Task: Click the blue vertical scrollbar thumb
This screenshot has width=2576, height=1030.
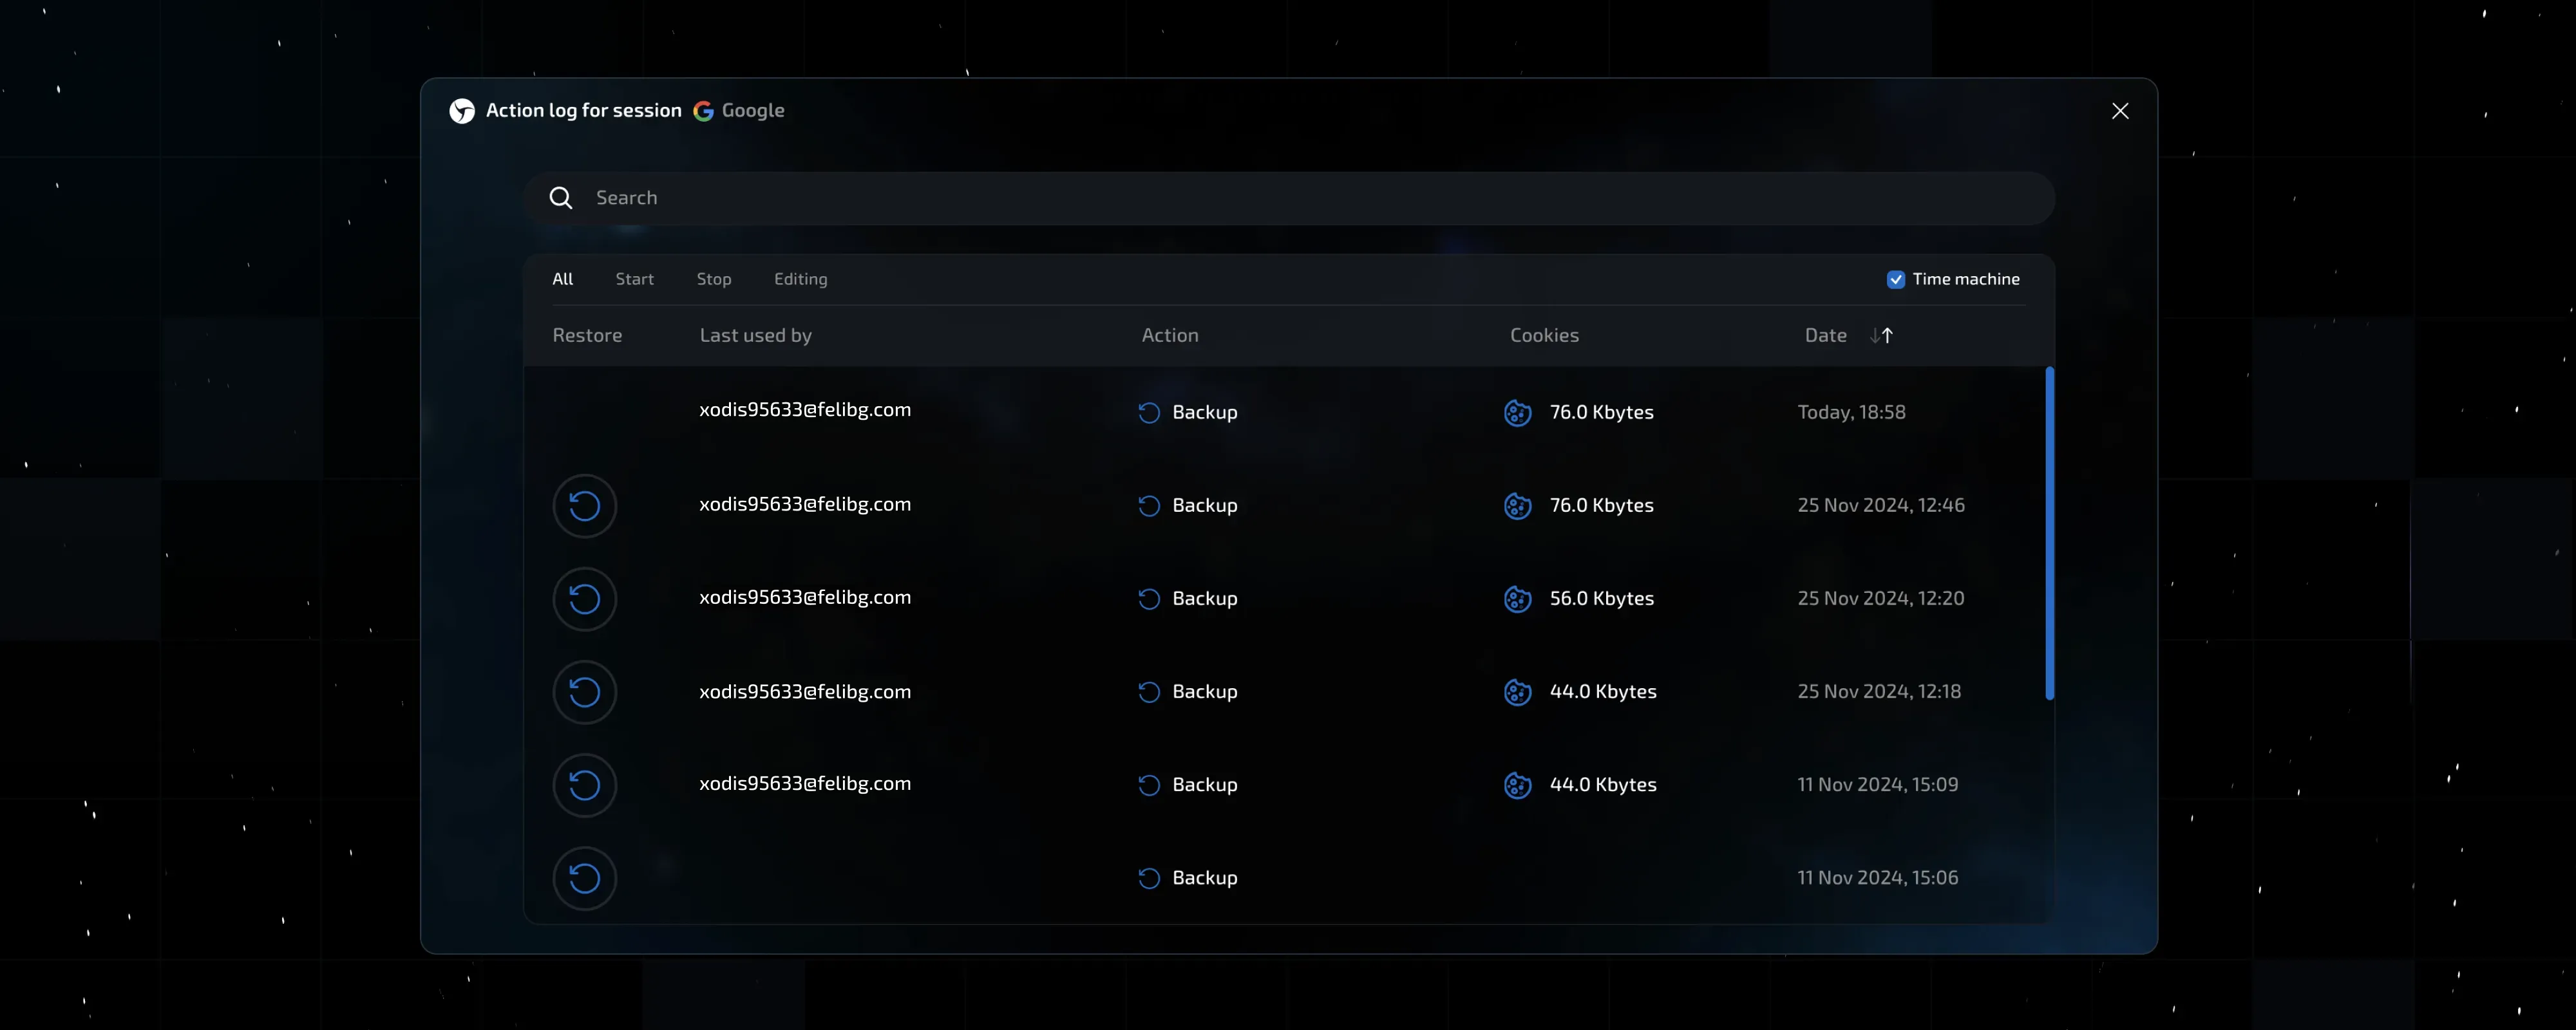Action: tap(2049, 533)
